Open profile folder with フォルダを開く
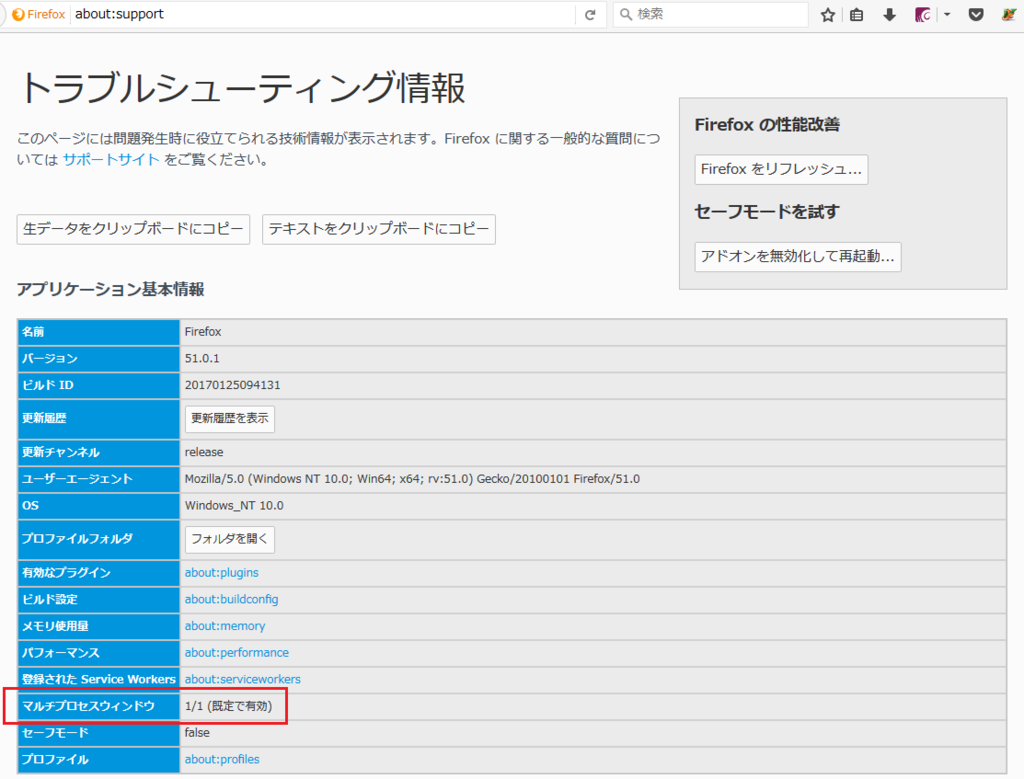Image resolution: width=1024 pixels, height=779 pixels. 230,539
